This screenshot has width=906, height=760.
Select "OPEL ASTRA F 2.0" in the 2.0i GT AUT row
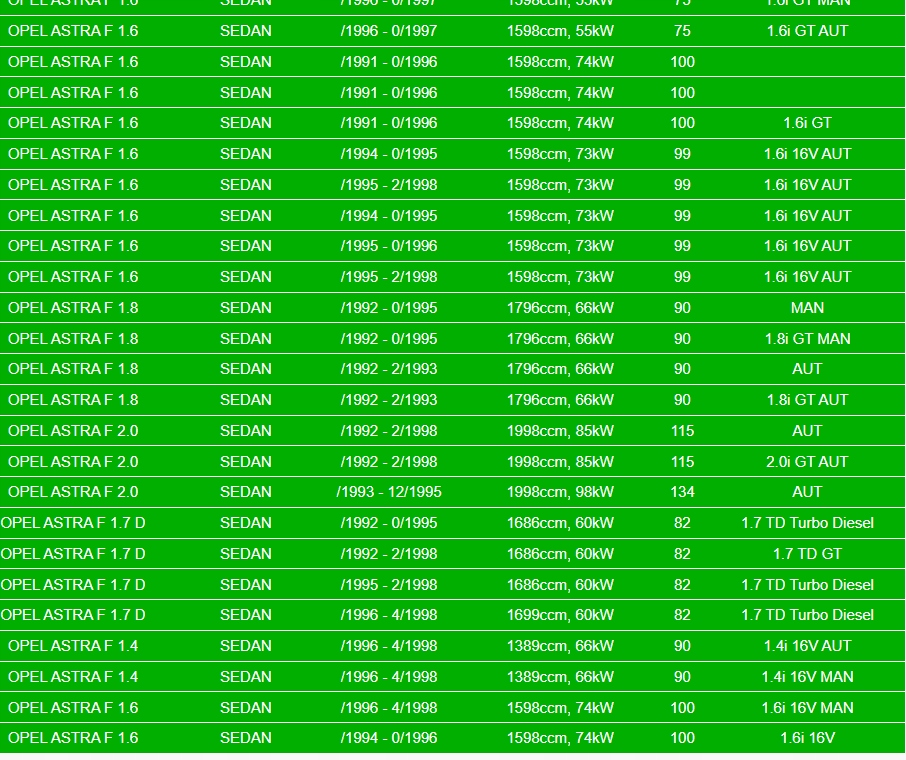(x=73, y=462)
